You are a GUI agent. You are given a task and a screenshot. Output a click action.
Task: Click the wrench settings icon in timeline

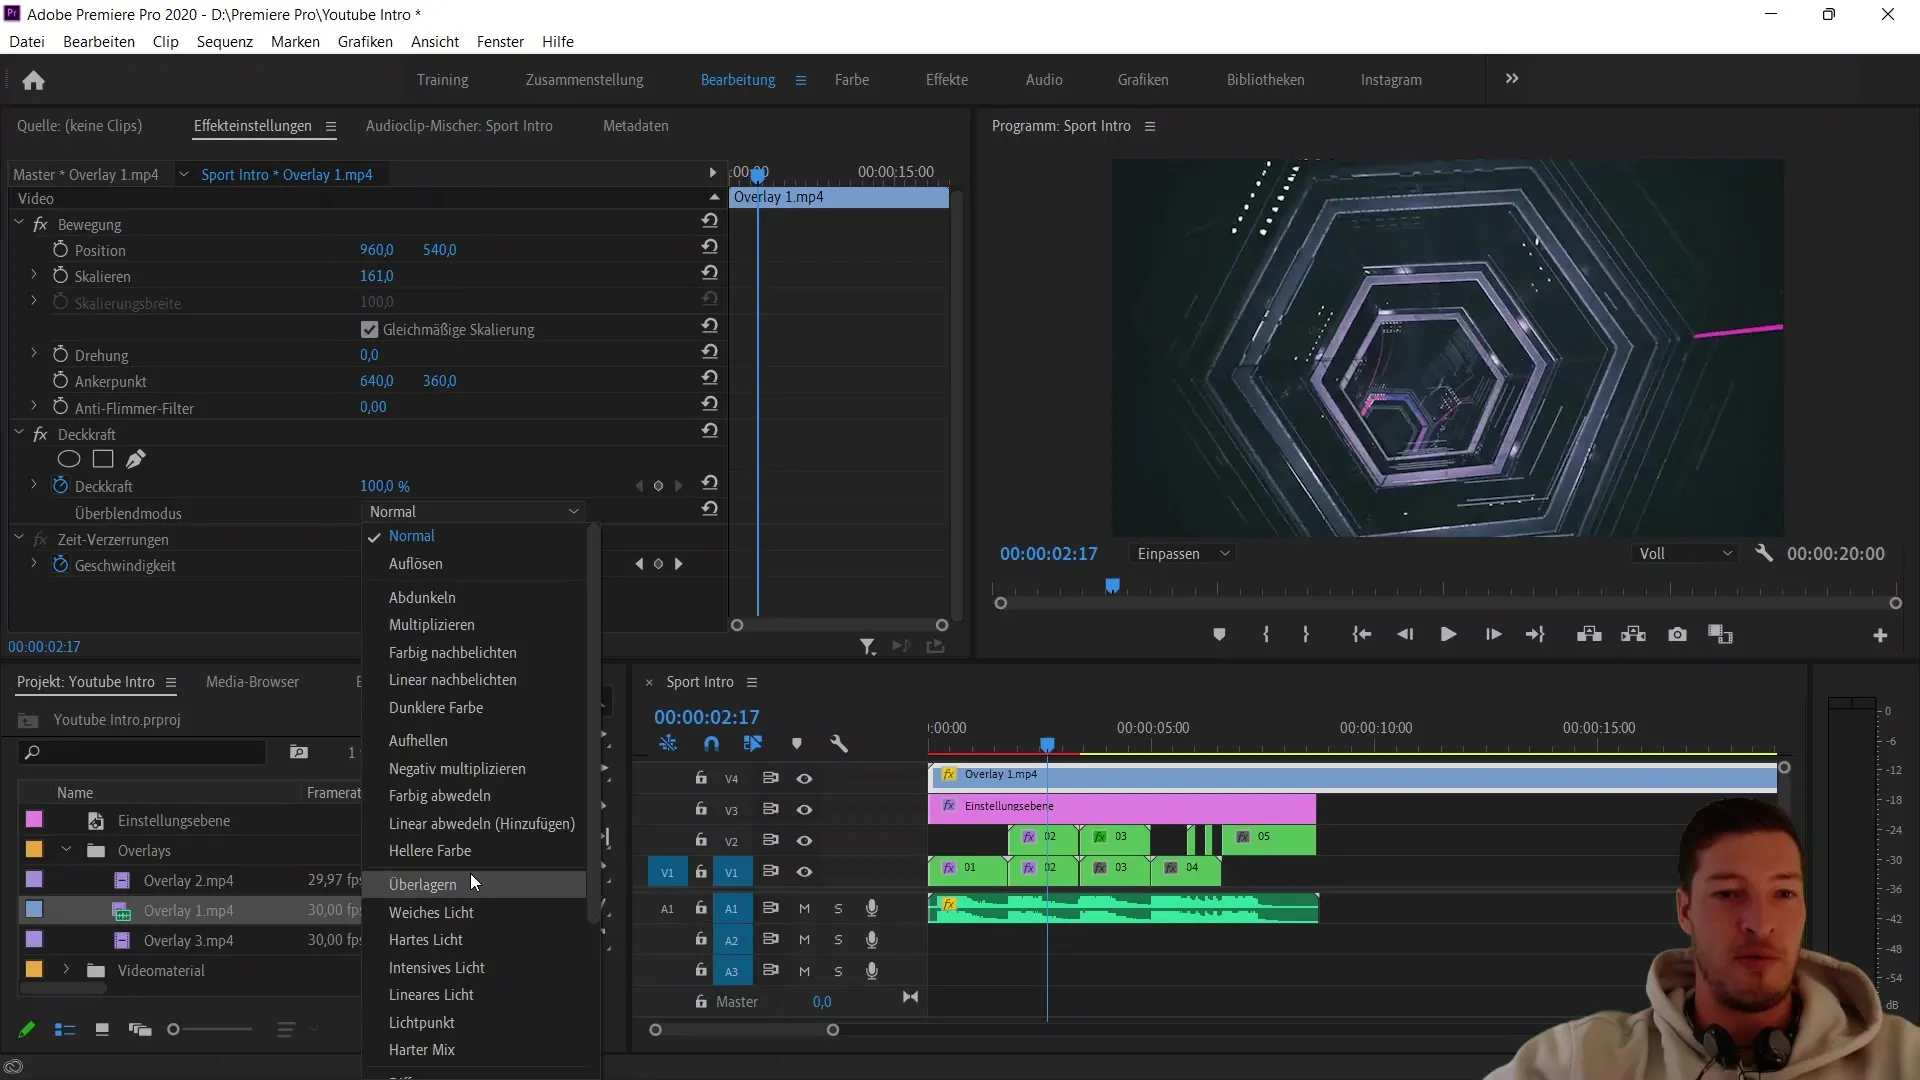point(840,742)
